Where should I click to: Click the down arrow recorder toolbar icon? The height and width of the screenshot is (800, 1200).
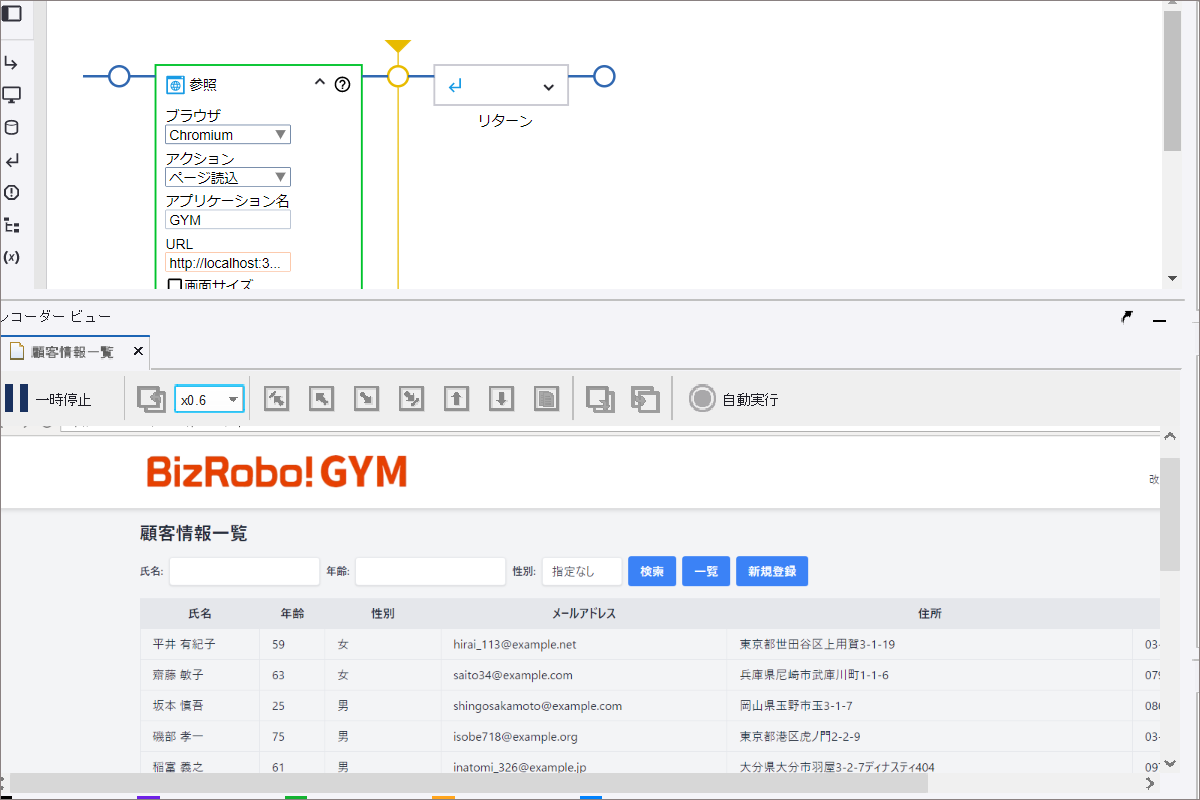[501, 399]
